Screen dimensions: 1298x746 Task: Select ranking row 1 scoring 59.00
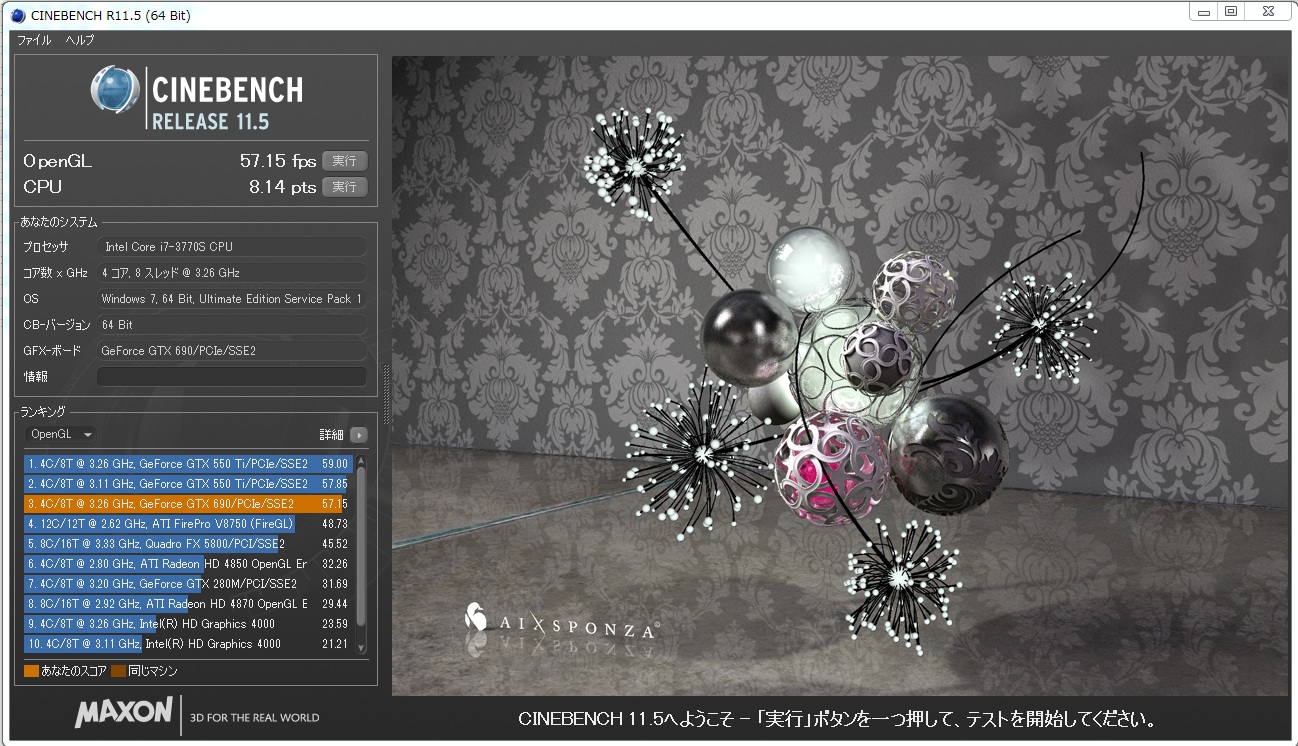pyautogui.click(x=188, y=464)
